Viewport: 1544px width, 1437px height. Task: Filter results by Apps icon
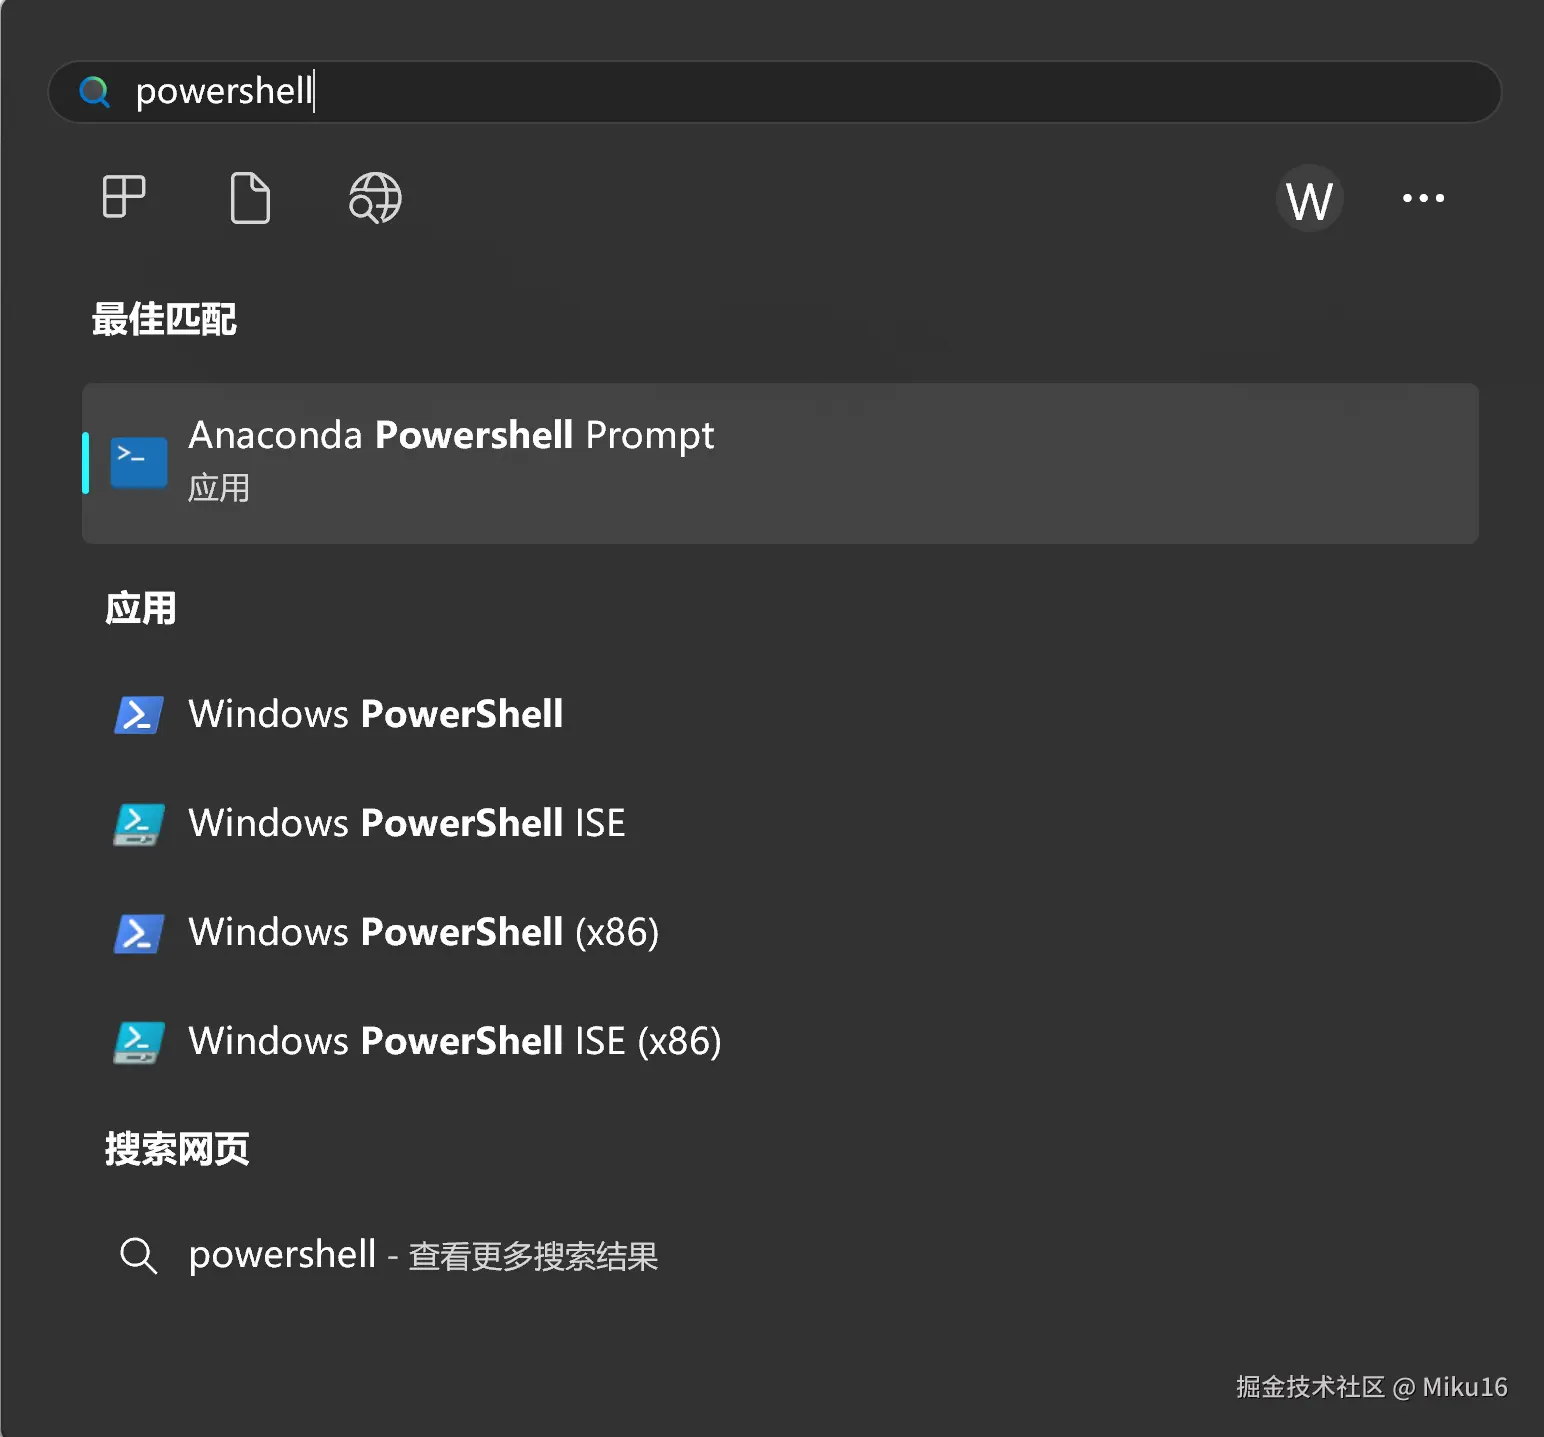click(x=124, y=197)
